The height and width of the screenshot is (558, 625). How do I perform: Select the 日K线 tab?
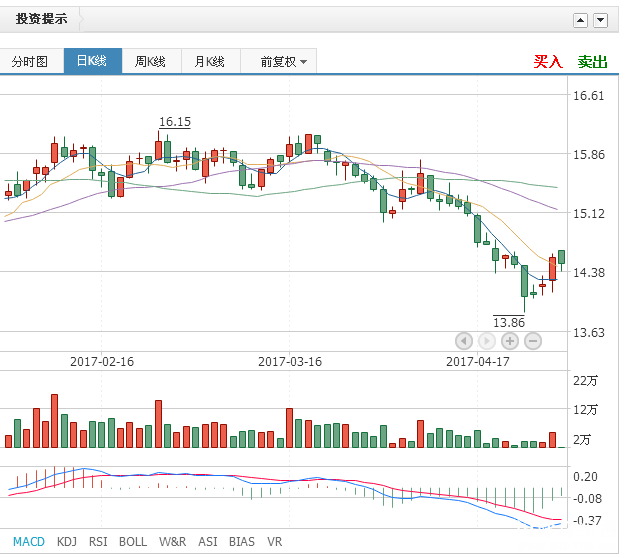point(92,61)
